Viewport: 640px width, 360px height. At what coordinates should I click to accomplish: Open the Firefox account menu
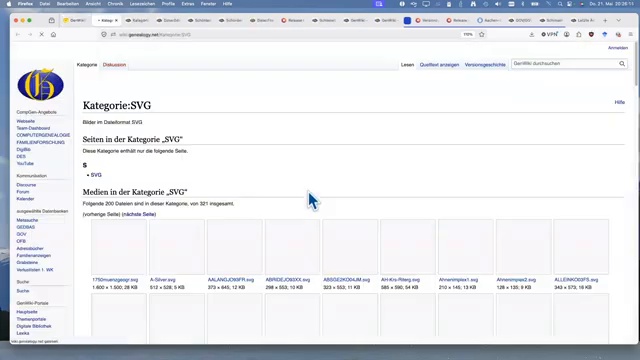tap(567, 35)
